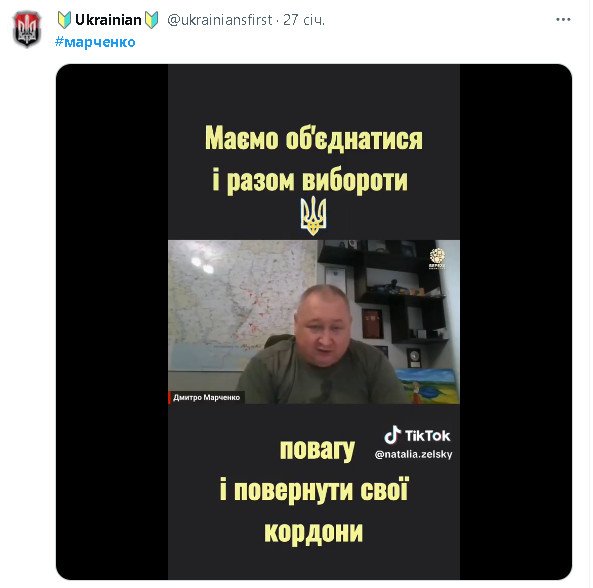
Task: Click the word "повагу" in the video
Action: [317, 449]
